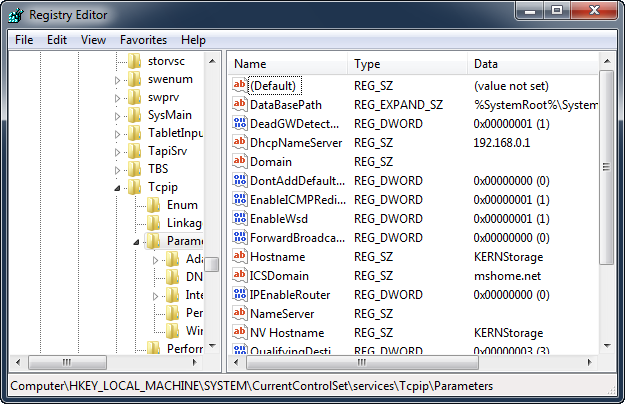Click the string icon next to DataBasePath
The width and height of the screenshot is (625, 404).
pos(239,105)
